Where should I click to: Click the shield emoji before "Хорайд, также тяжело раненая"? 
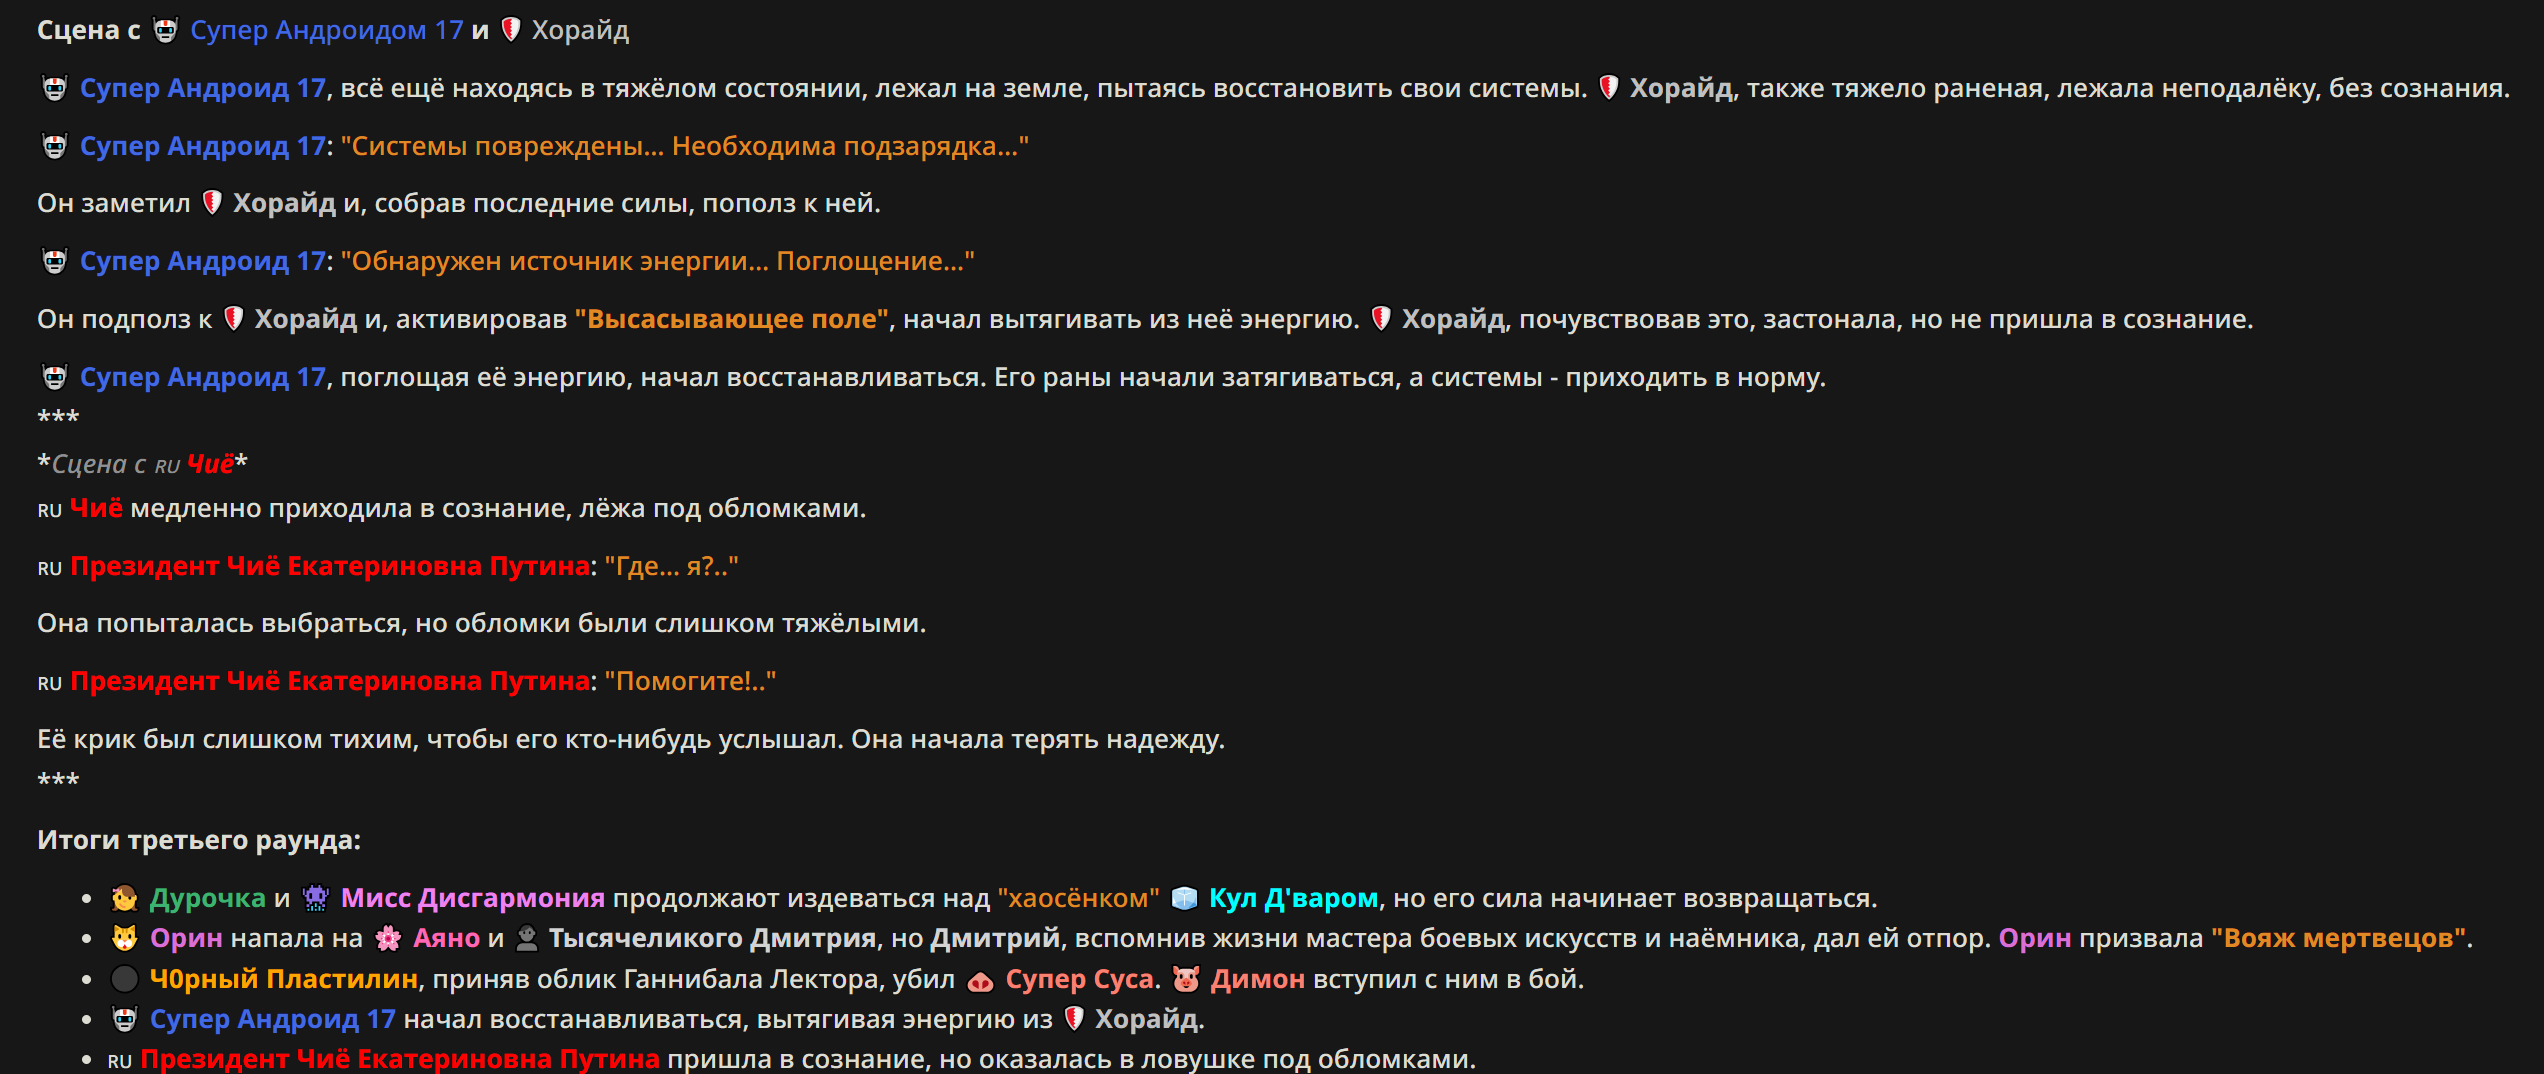(1608, 89)
